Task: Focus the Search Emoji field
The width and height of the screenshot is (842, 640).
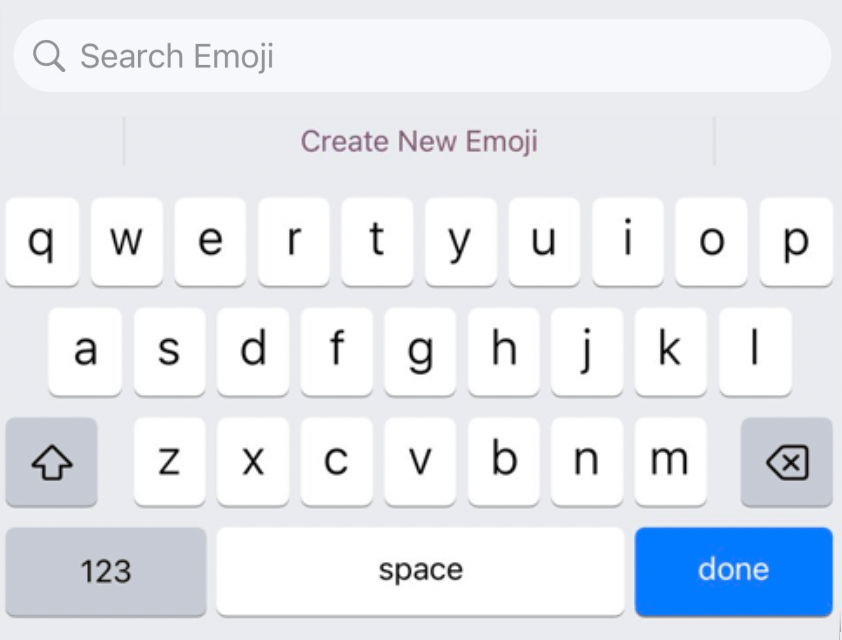Action: [422, 55]
